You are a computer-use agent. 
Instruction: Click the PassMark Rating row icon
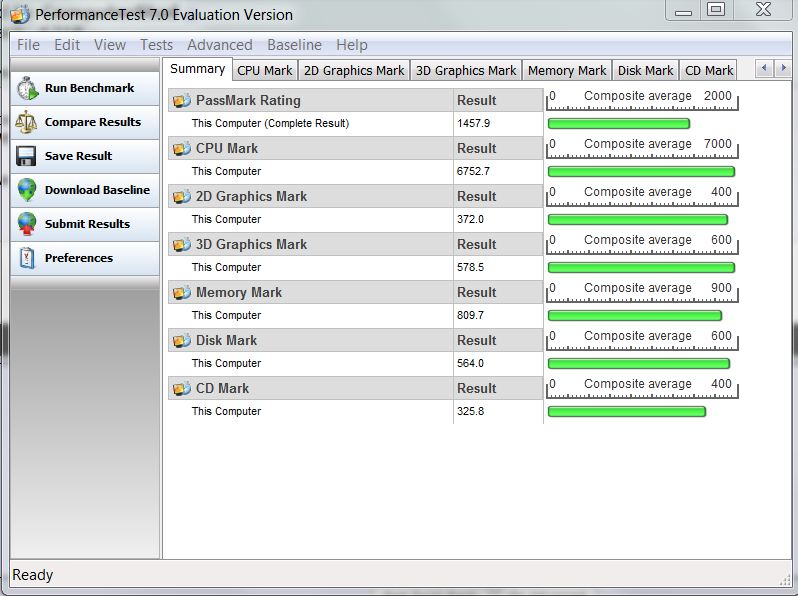182,101
